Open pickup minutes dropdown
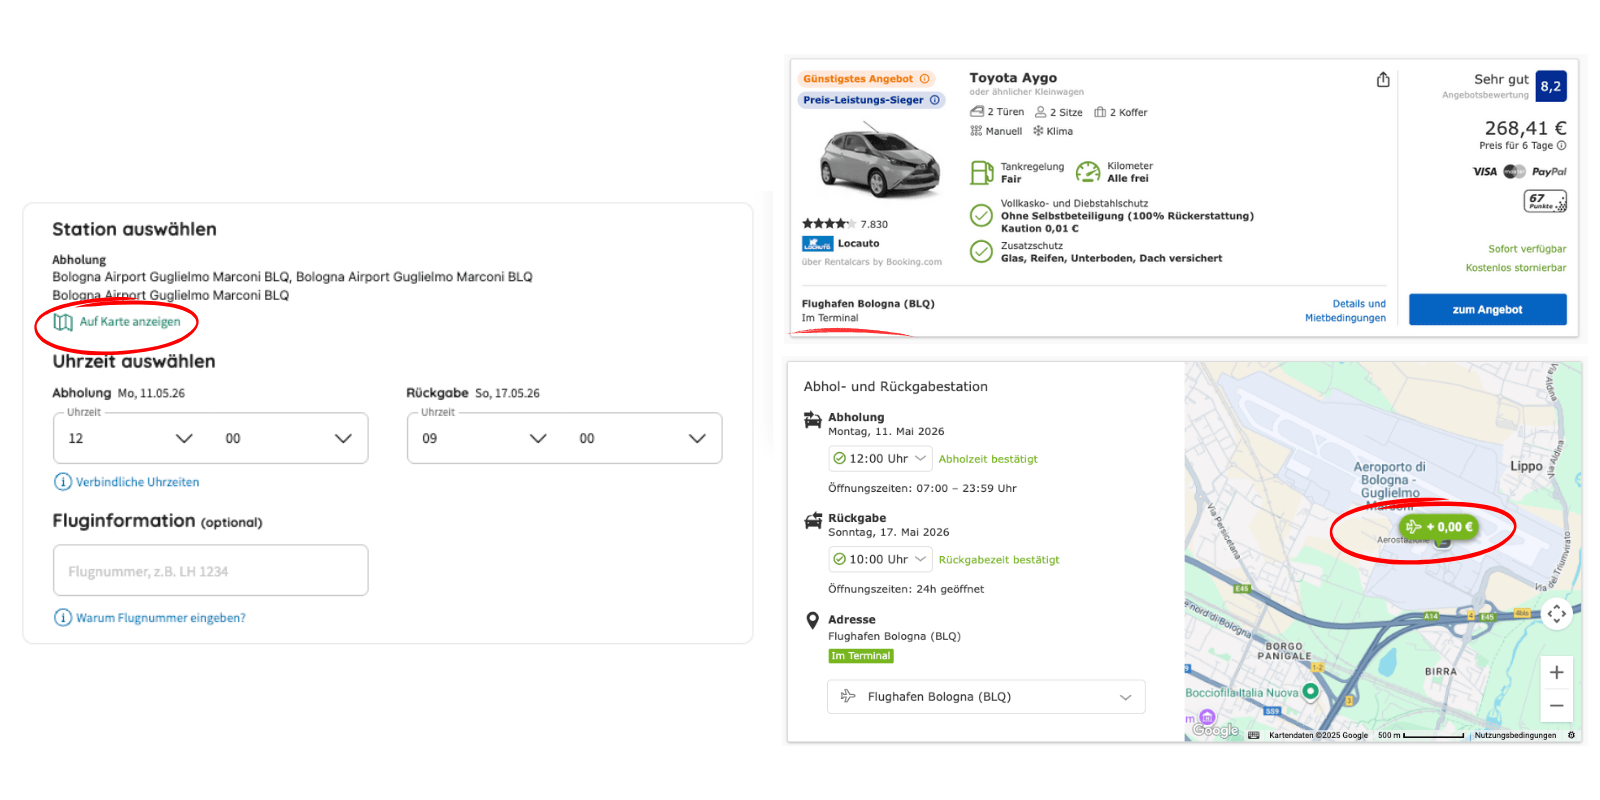 pyautogui.click(x=288, y=438)
